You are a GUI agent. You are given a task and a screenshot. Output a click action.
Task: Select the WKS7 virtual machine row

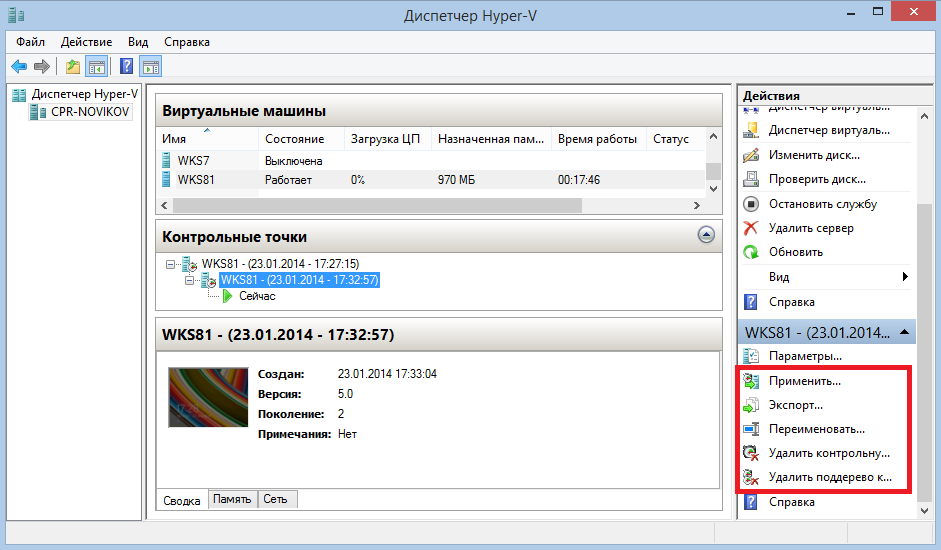193,160
